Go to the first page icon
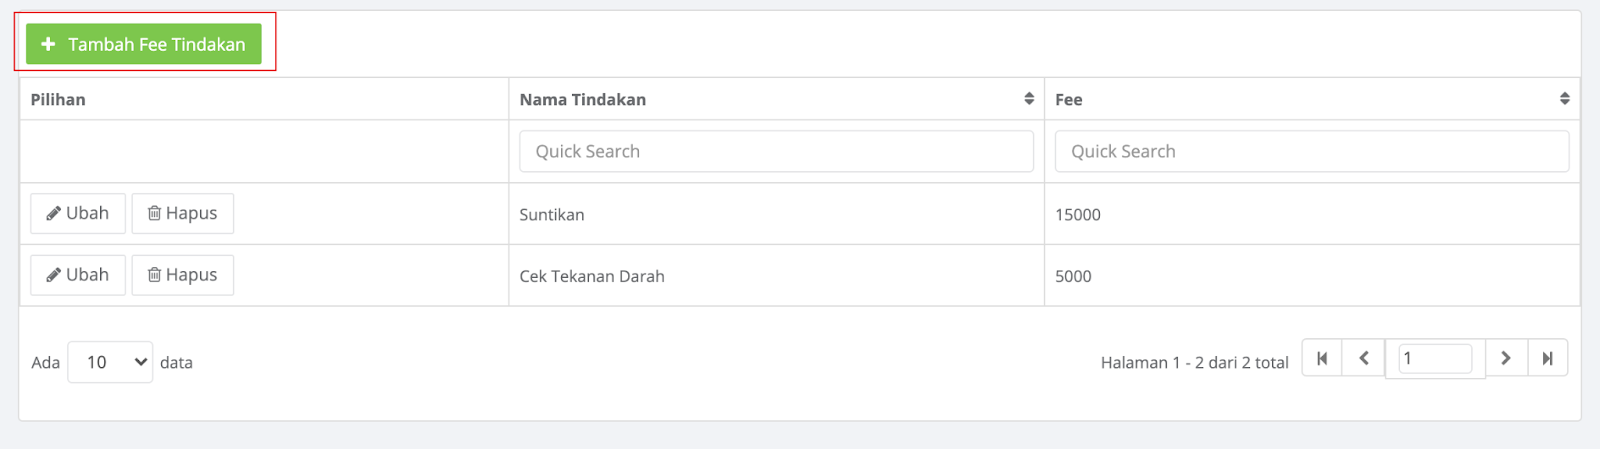The image size is (1600, 449). click(x=1322, y=358)
